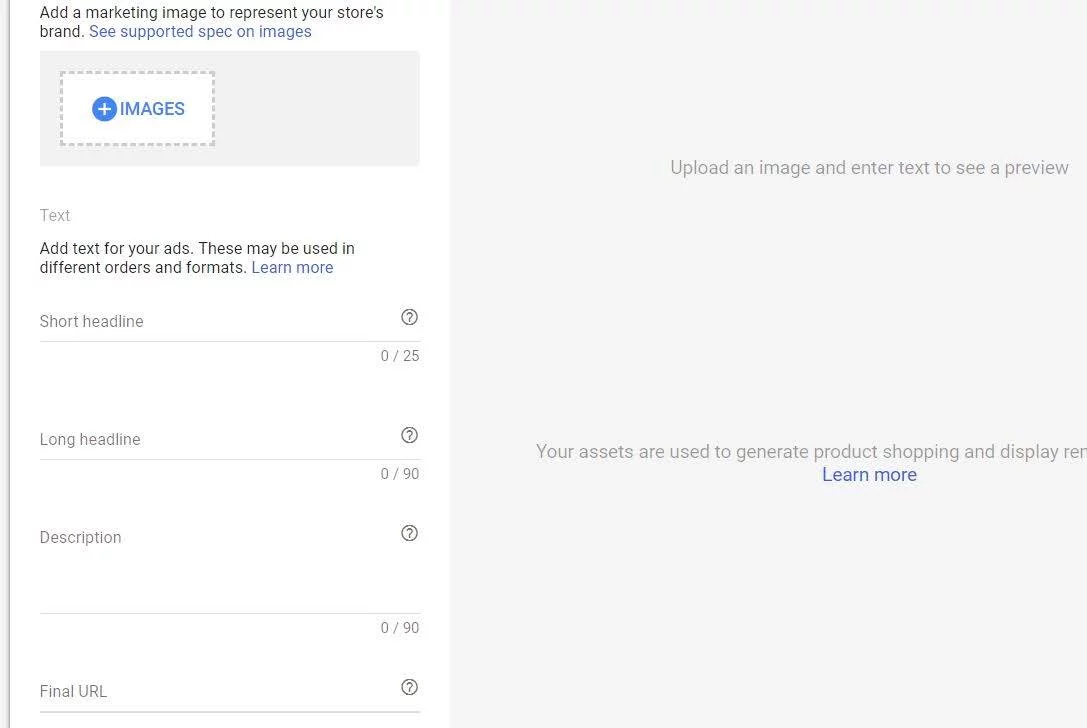1087x728 pixels.
Task: Open the Long headline help question mark
Action: 409,435
